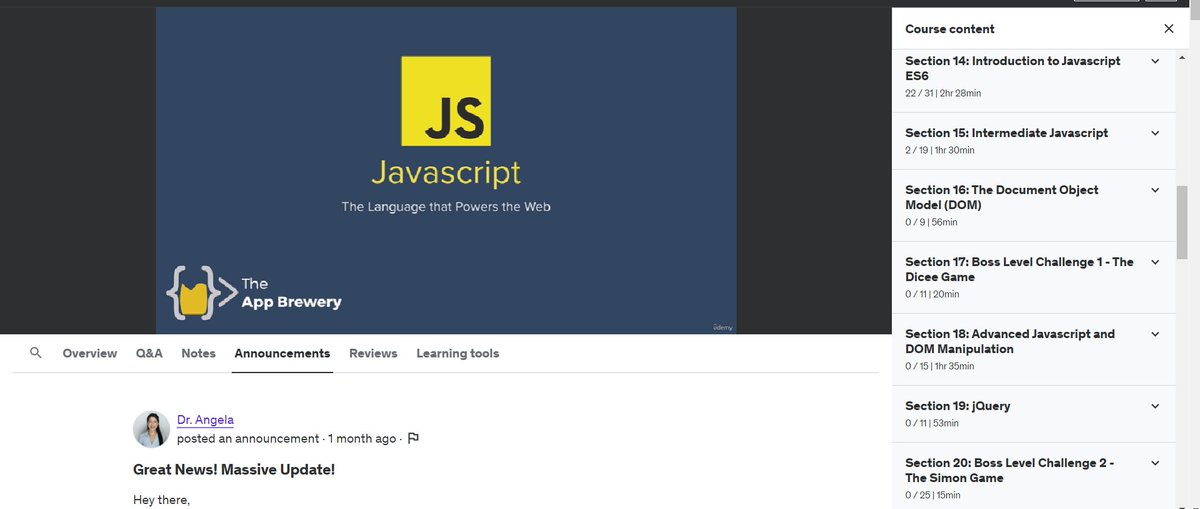Screen dimensions: 1200x509
Task: Expand Section 15 Intermediate Javascript chevron
Action: point(1155,133)
